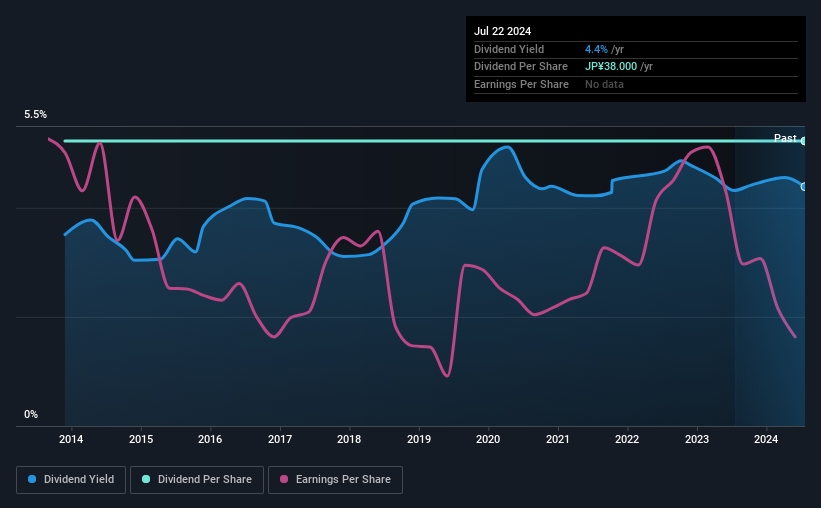This screenshot has height=508, width=821.
Task: Click the teal Dividend Per Share legend dot
Action: point(146,479)
